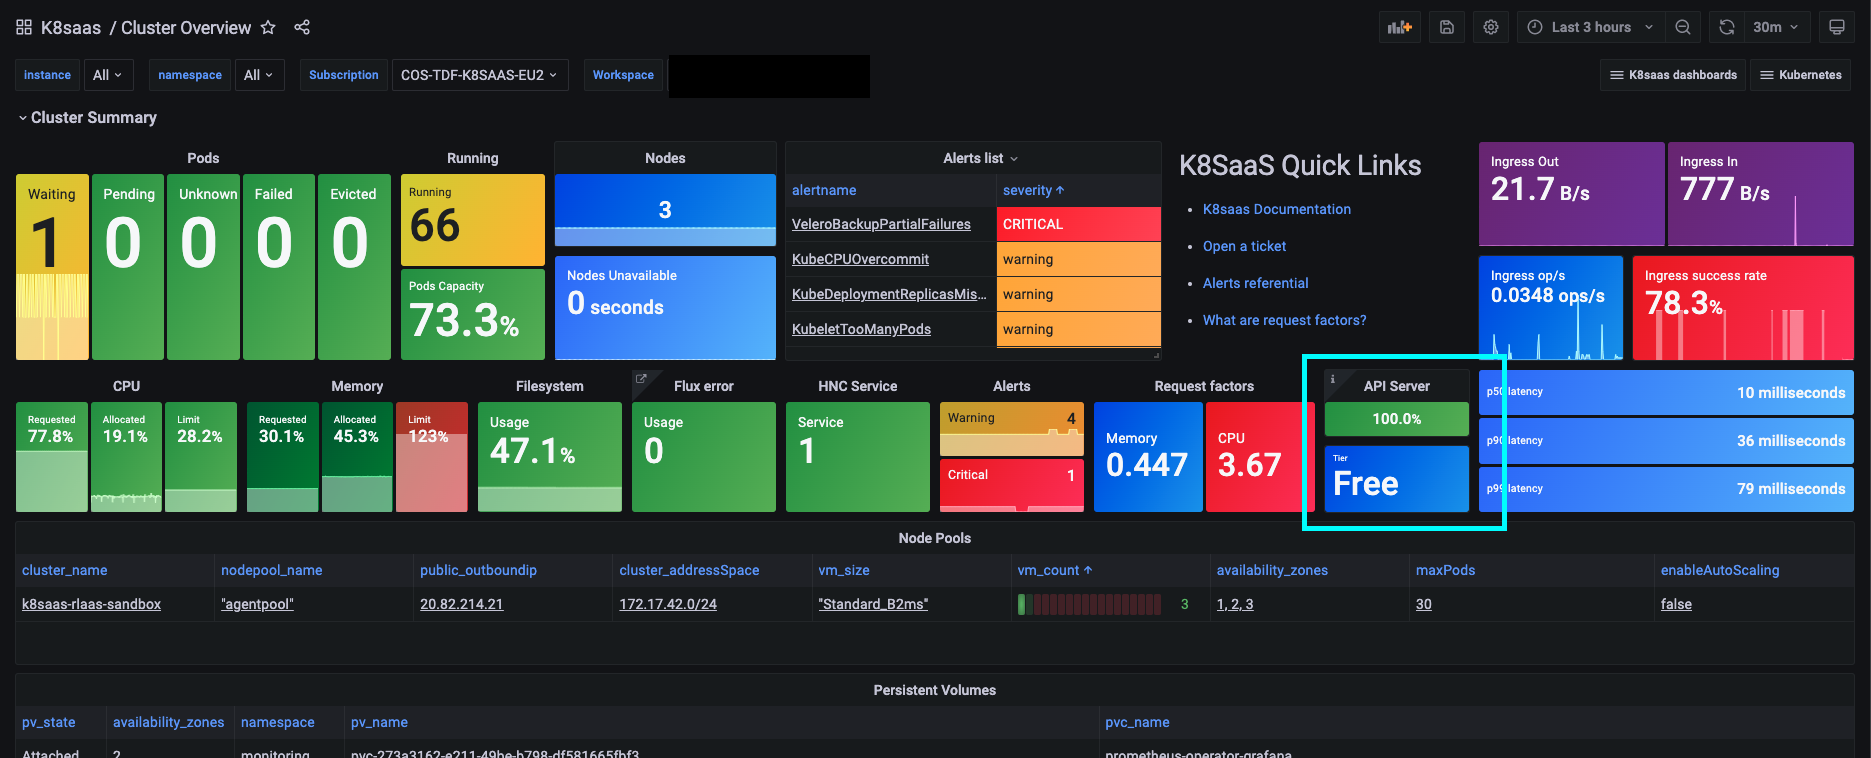Screen dimensions: 1871x758
Task: Open the Alerts list panel menu
Action: point(980,158)
